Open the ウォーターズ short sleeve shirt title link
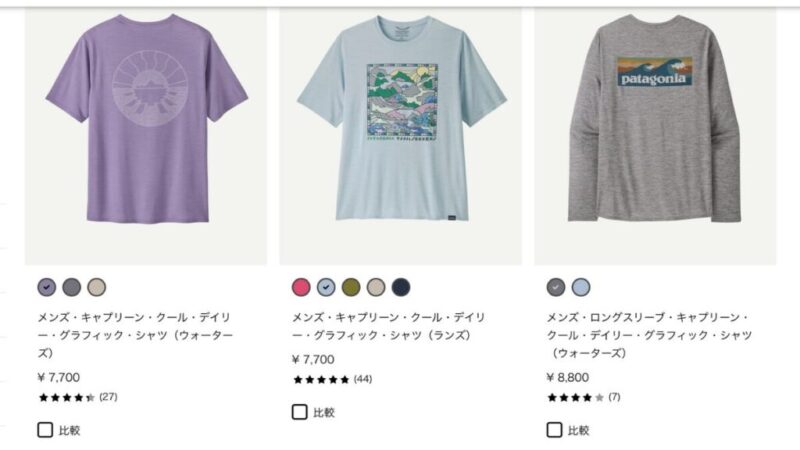 pos(135,335)
